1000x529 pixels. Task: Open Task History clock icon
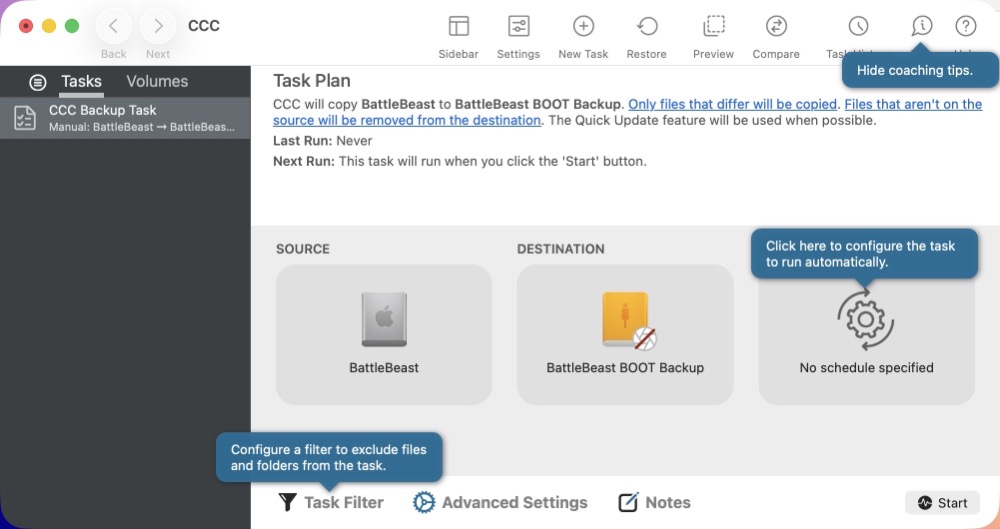click(x=858, y=26)
